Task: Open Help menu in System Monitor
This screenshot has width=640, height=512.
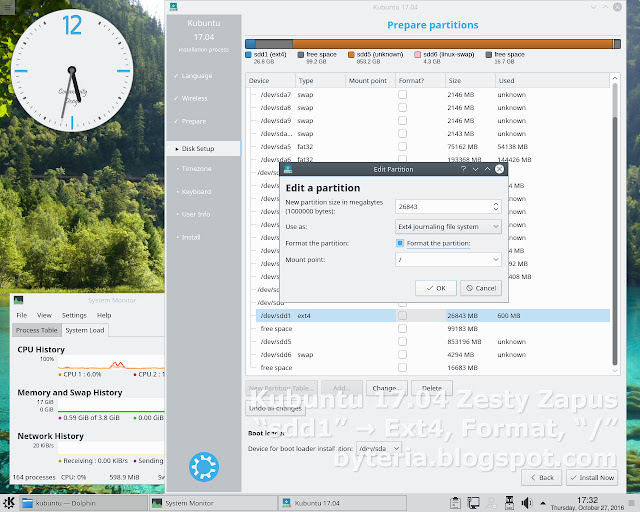Action: tap(104, 315)
